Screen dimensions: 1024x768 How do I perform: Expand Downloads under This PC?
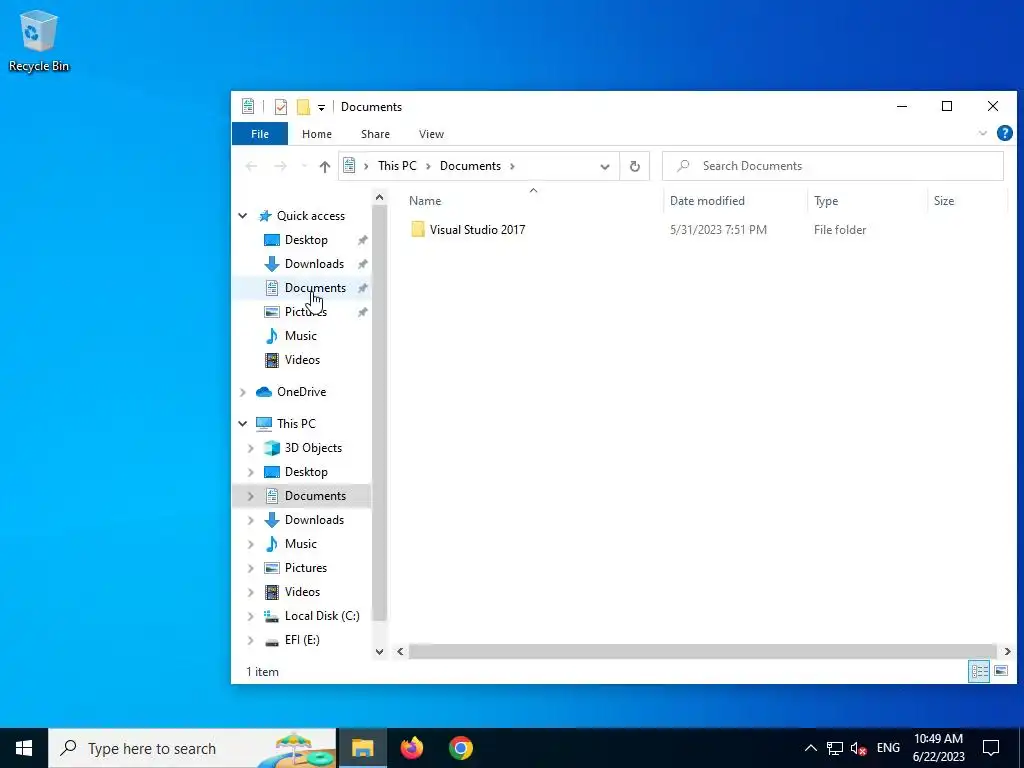[x=251, y=520]
